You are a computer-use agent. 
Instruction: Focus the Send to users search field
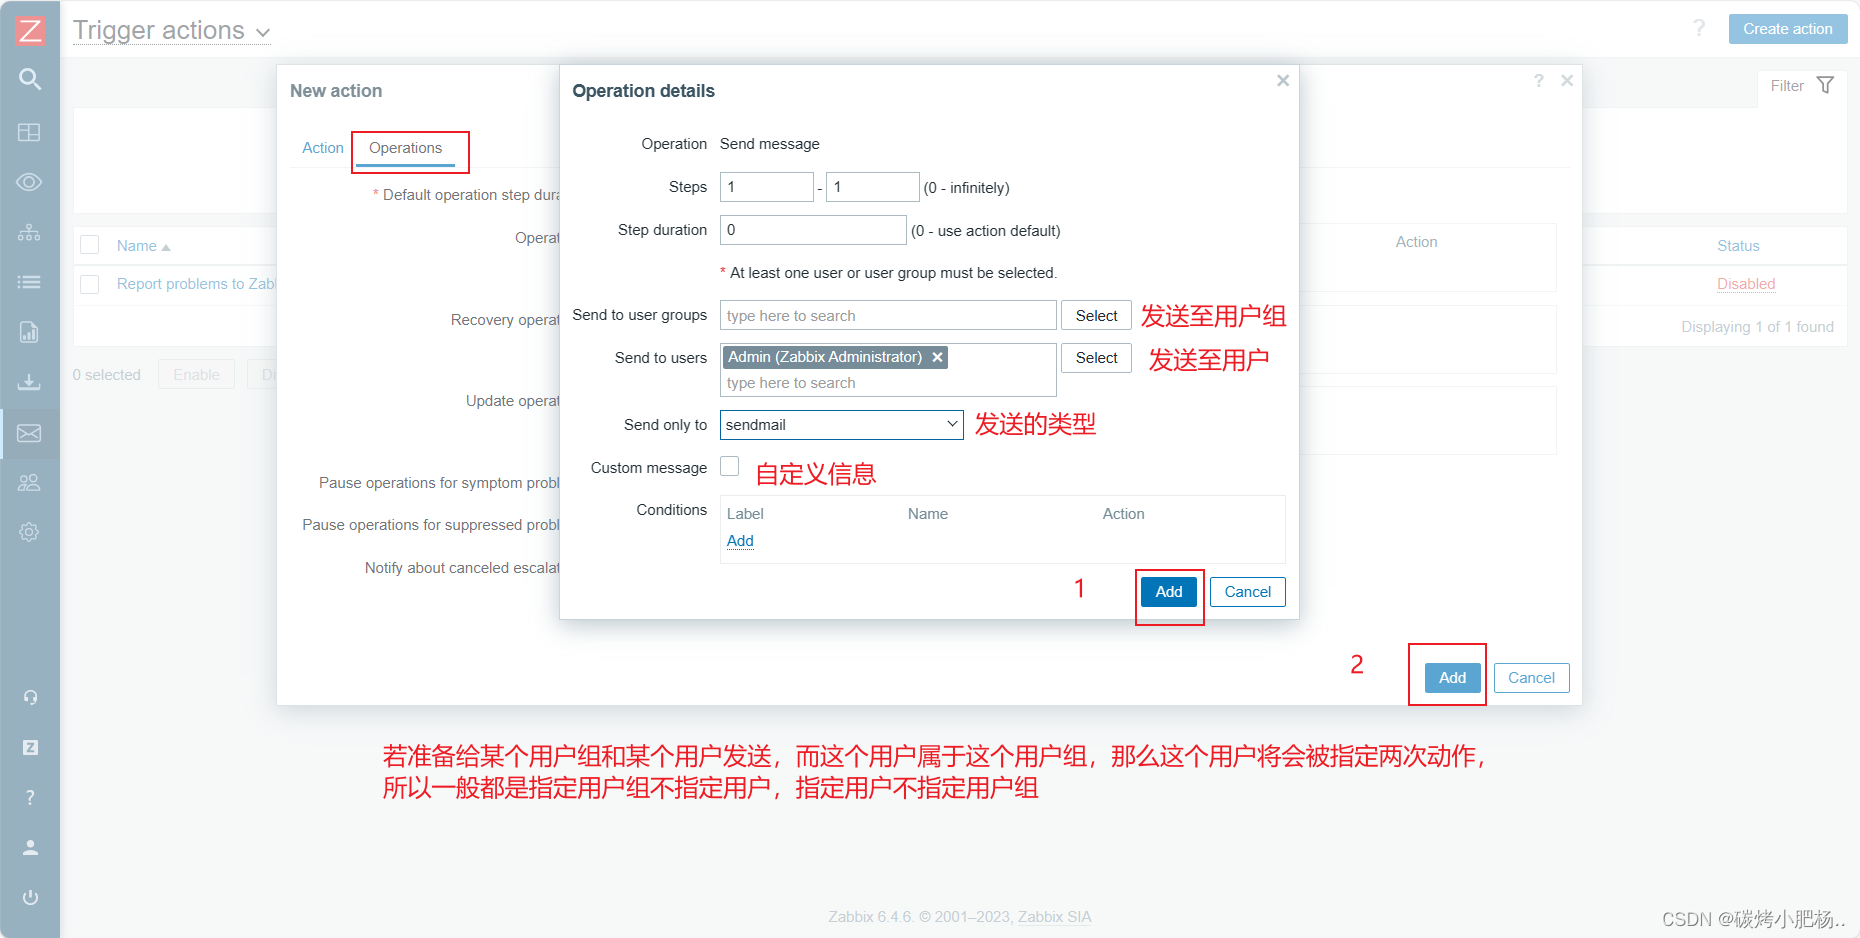pos(888,383)
